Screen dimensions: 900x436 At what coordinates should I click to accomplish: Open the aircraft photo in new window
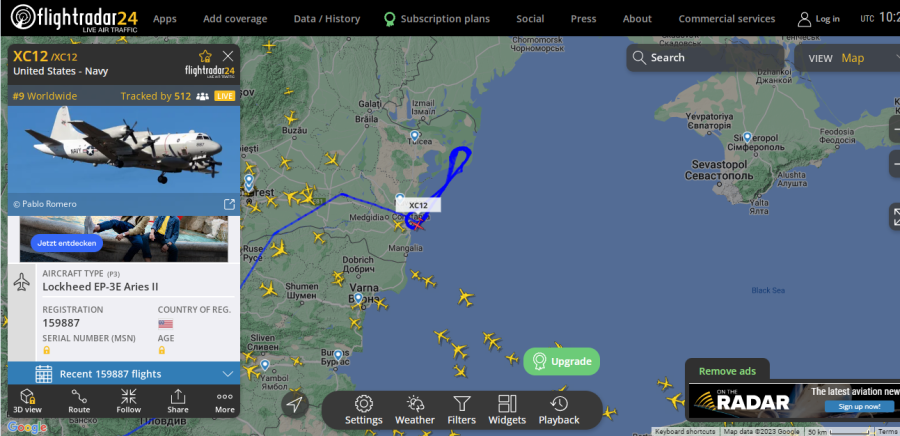click(x=228, y=204)
